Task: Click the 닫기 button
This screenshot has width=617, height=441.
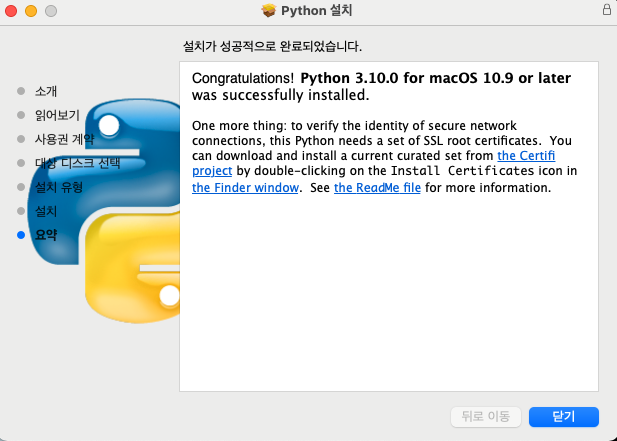Action: [x=563, y=417]
